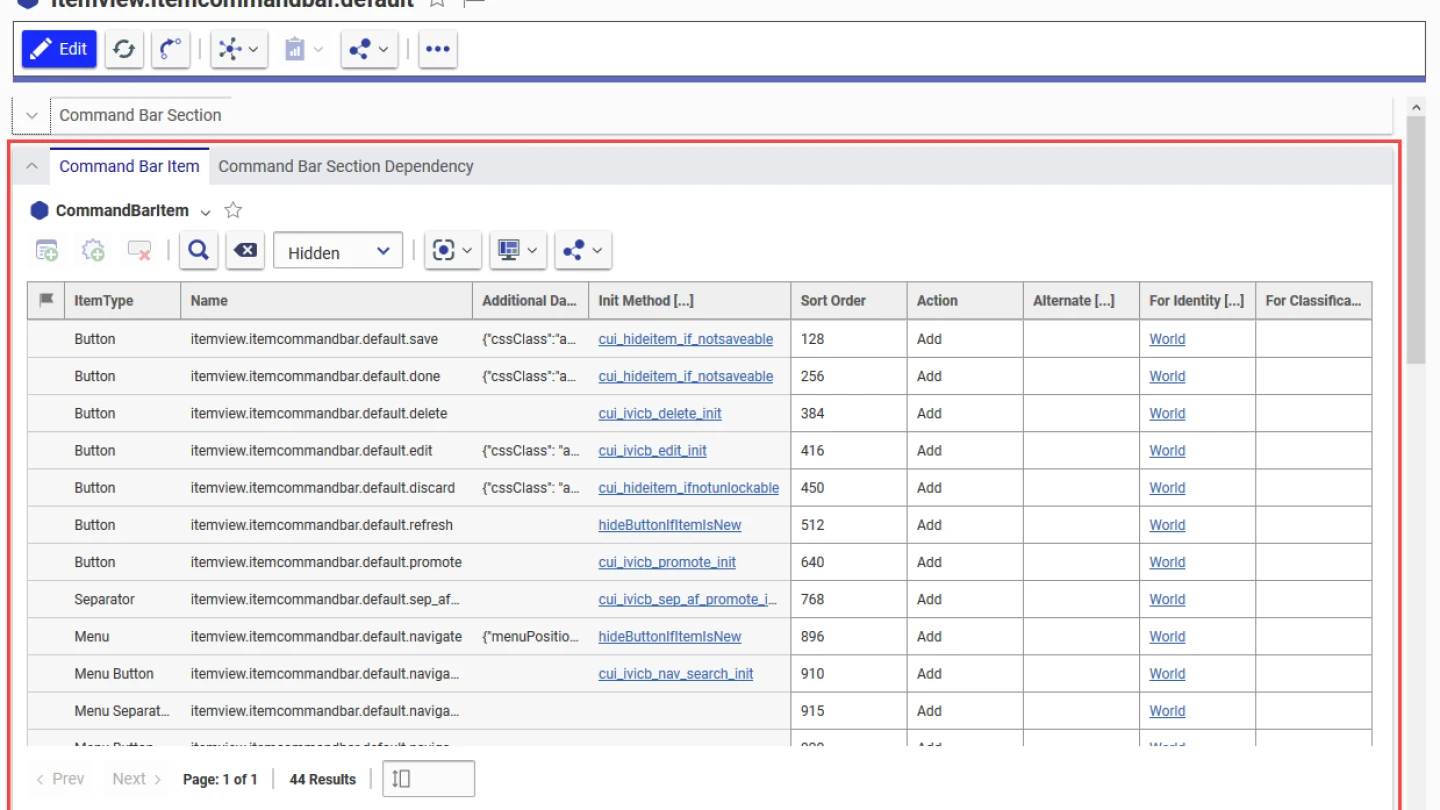The image size is (1440, 810).
Task: Open hideButtonIfItemIsNew link in the navigate row
Action: click(670, 636)
